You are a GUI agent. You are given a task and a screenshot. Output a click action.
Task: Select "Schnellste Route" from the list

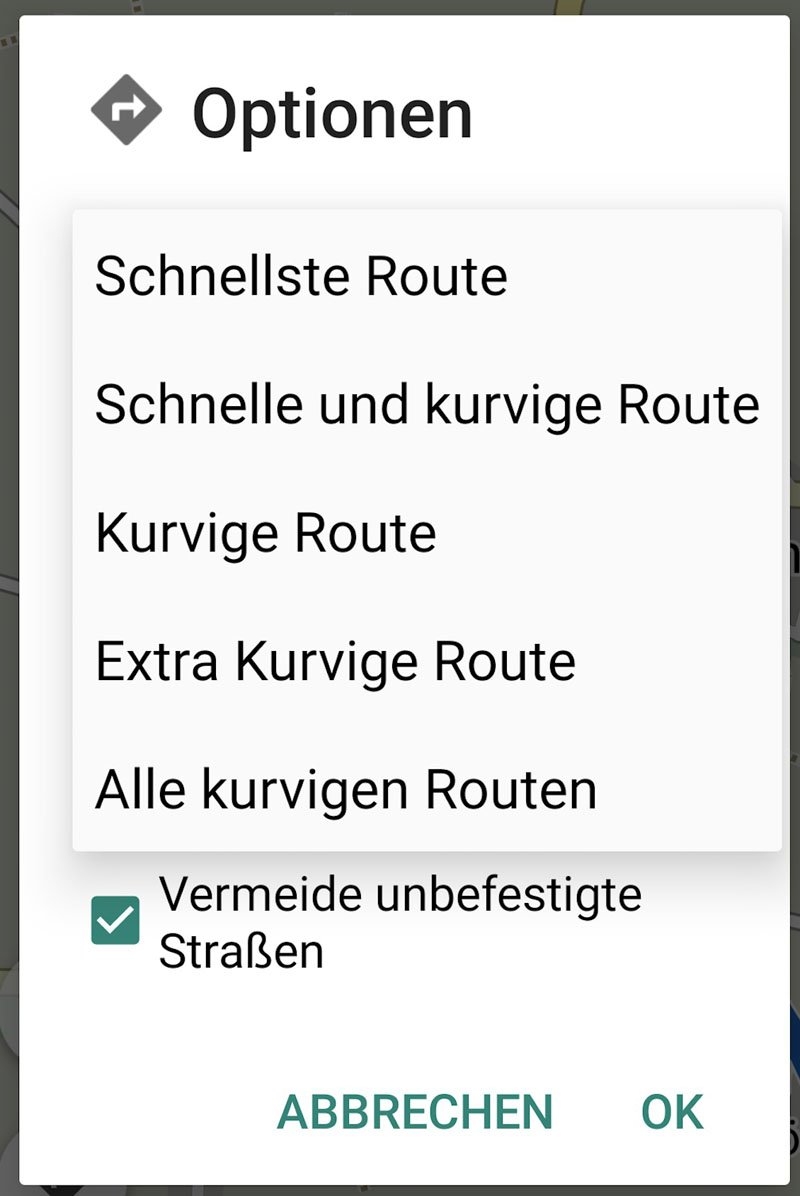tap(301, 275)
